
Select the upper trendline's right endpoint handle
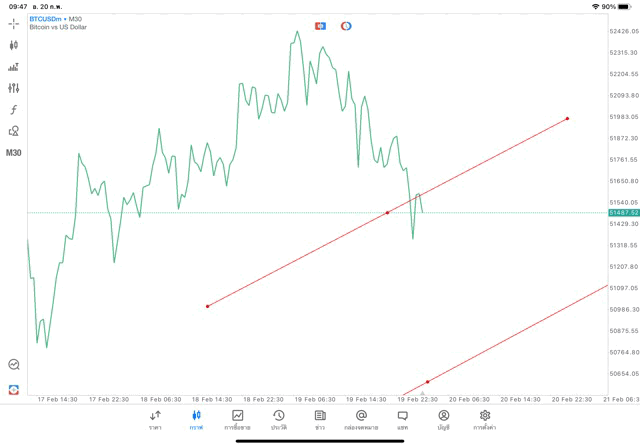567,118
